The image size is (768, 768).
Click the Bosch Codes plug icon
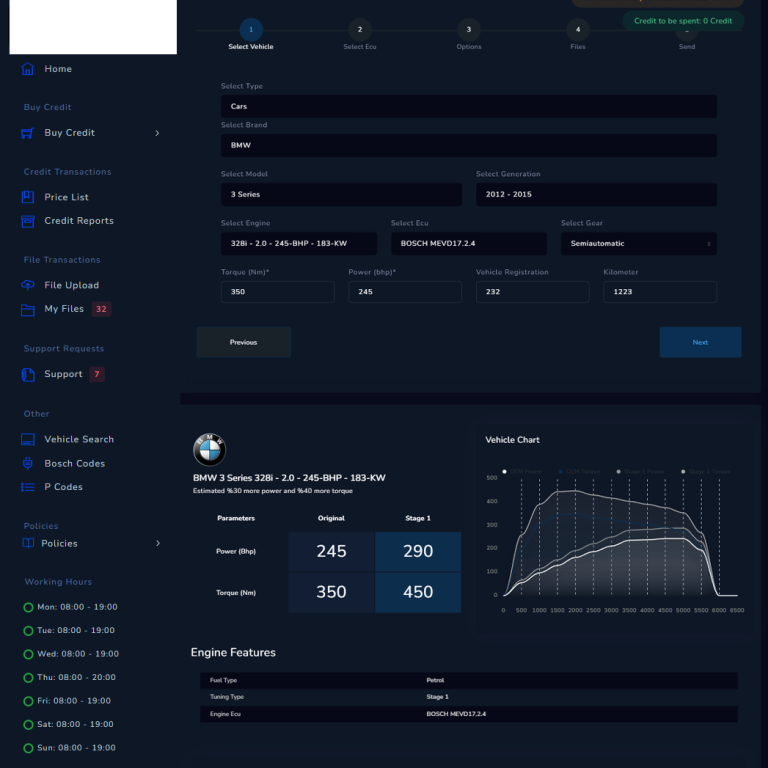28,463
